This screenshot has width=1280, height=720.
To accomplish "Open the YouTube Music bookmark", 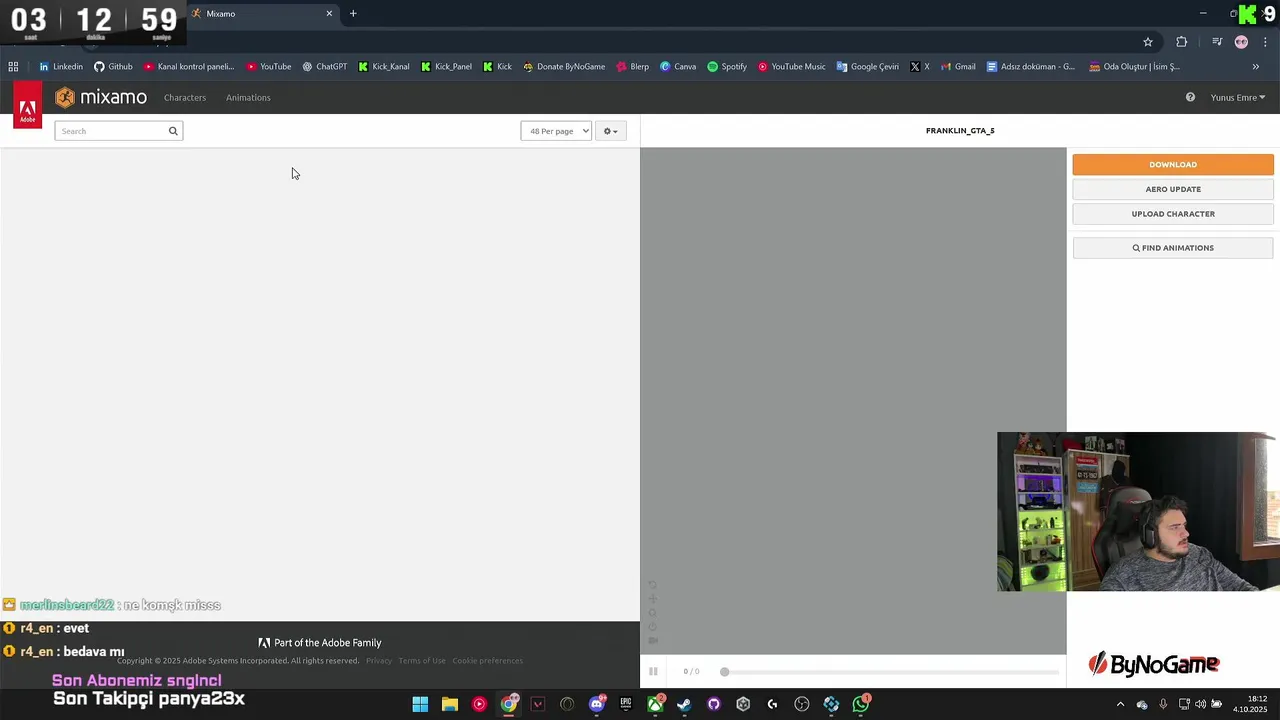I will pos(792,67).
